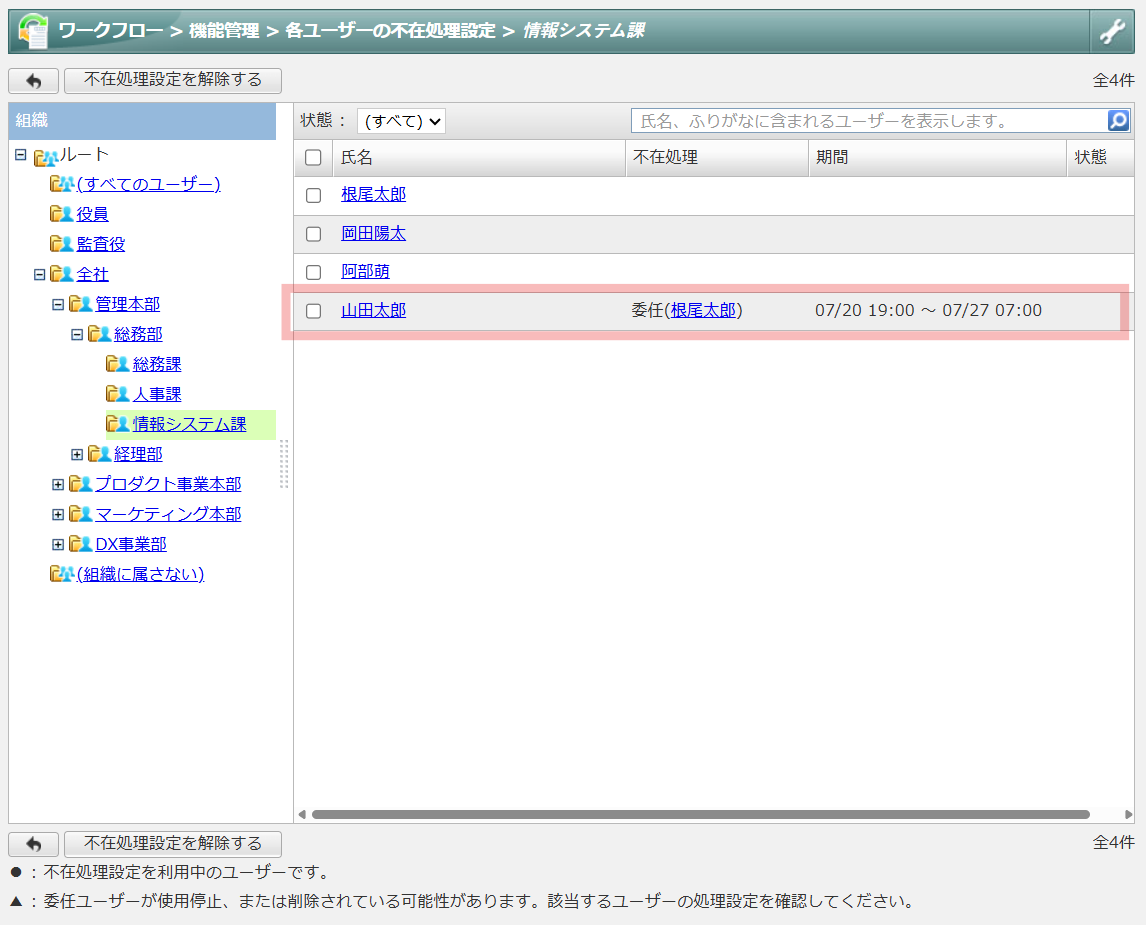
Task: Click the folder icon beside 総務課
Action: 118,364
